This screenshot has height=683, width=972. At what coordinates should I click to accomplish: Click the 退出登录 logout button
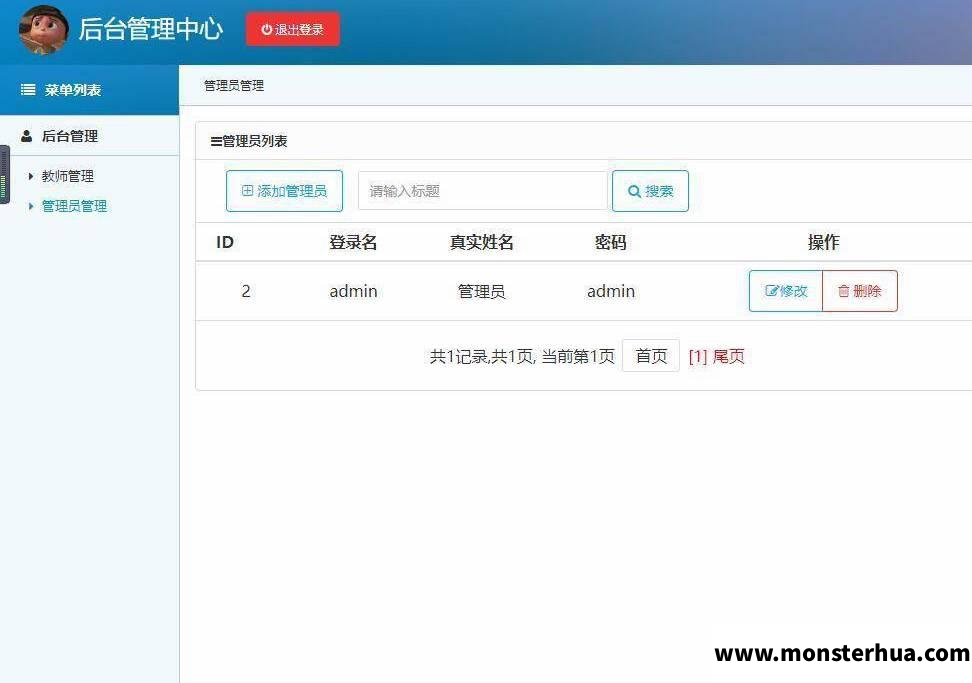[x=293, y=29]
